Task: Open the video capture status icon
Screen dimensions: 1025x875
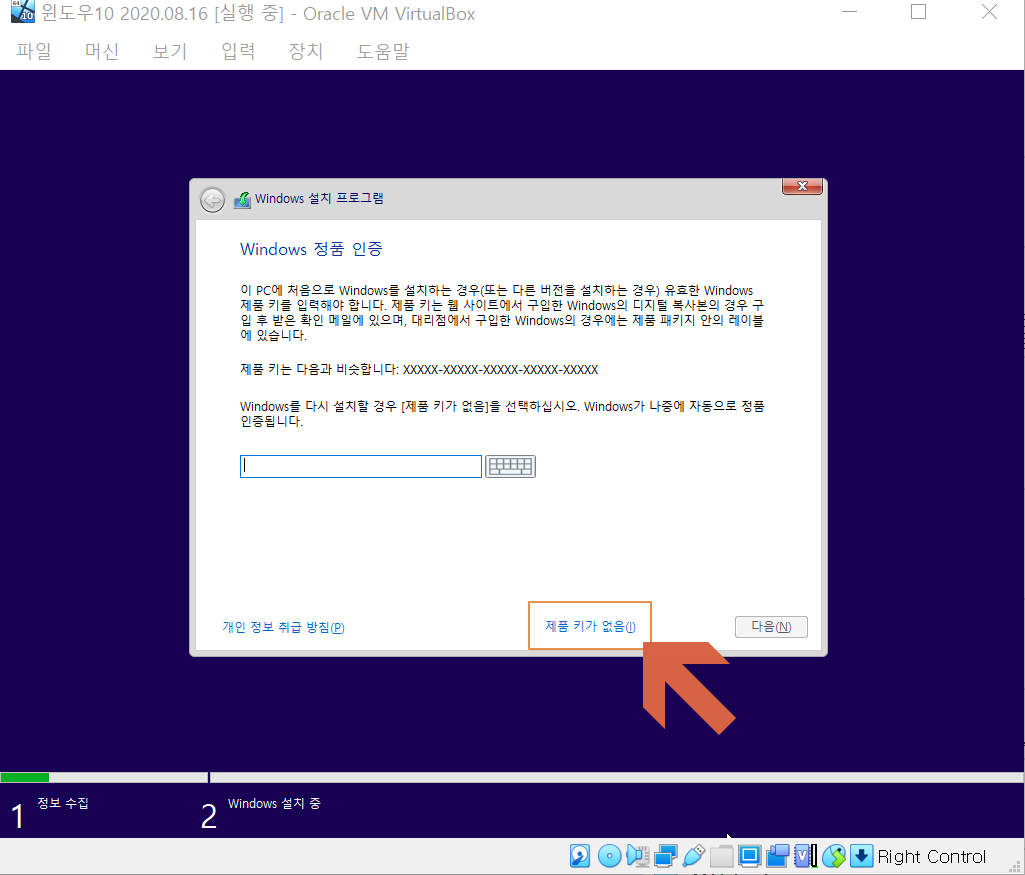Action: [x=778, y=855]
